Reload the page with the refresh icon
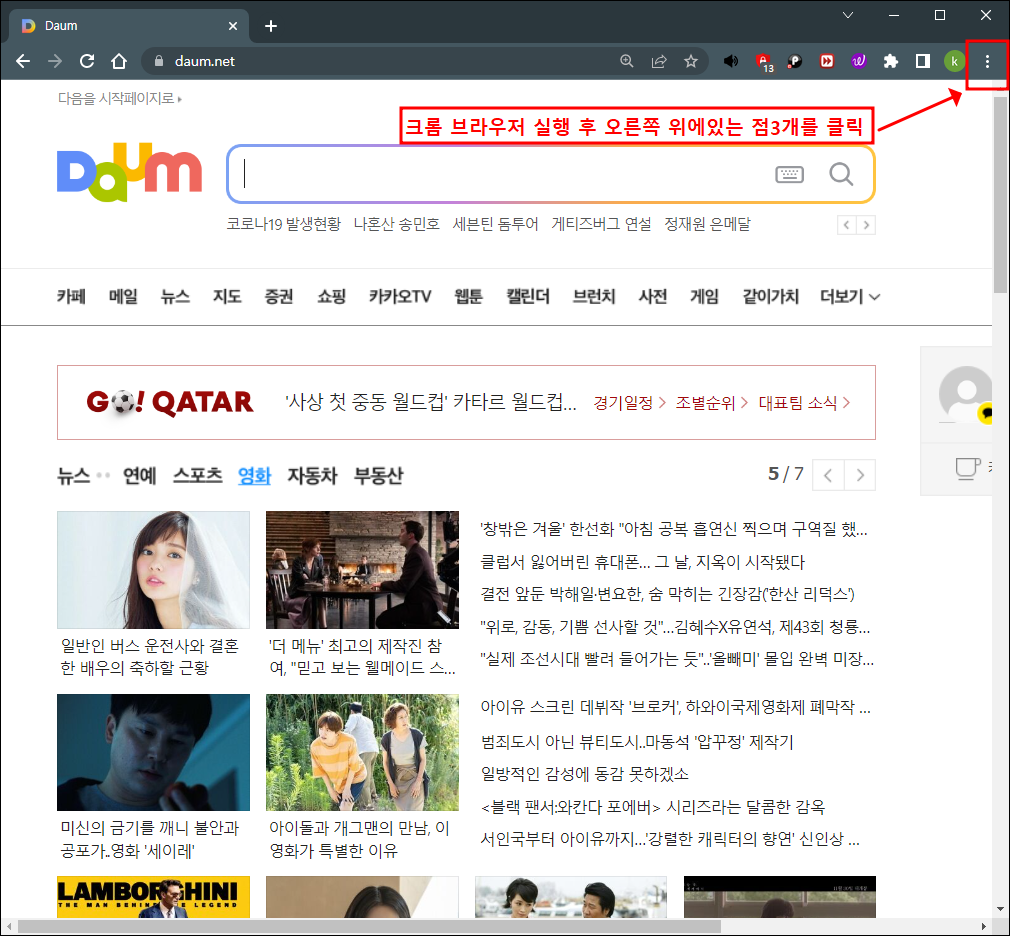1010x936 pixels. click(x=86, y=61)
